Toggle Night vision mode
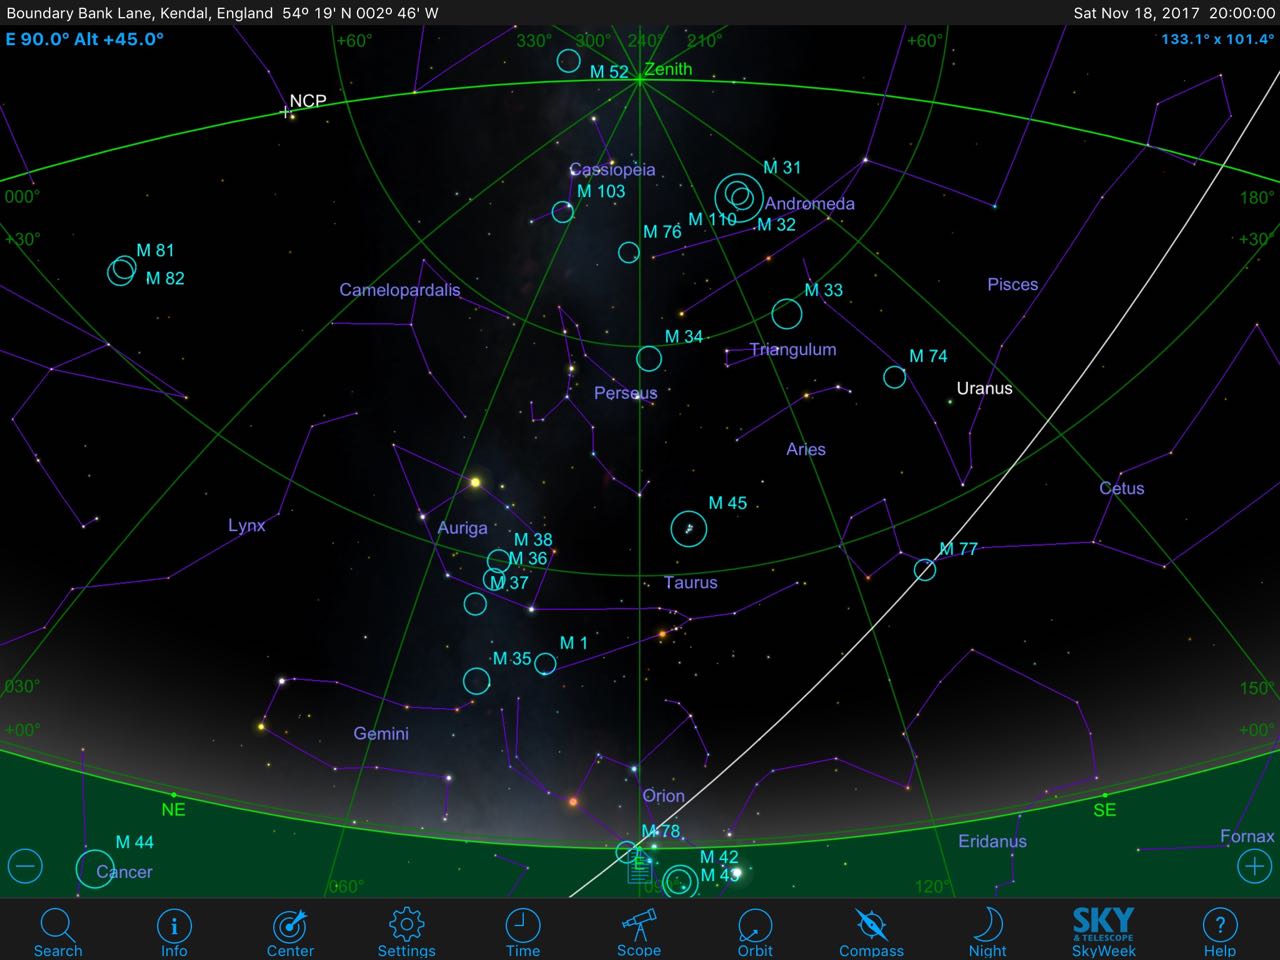Image resolution: width=1280 pixels, height=960 pixels. (987, 930)
